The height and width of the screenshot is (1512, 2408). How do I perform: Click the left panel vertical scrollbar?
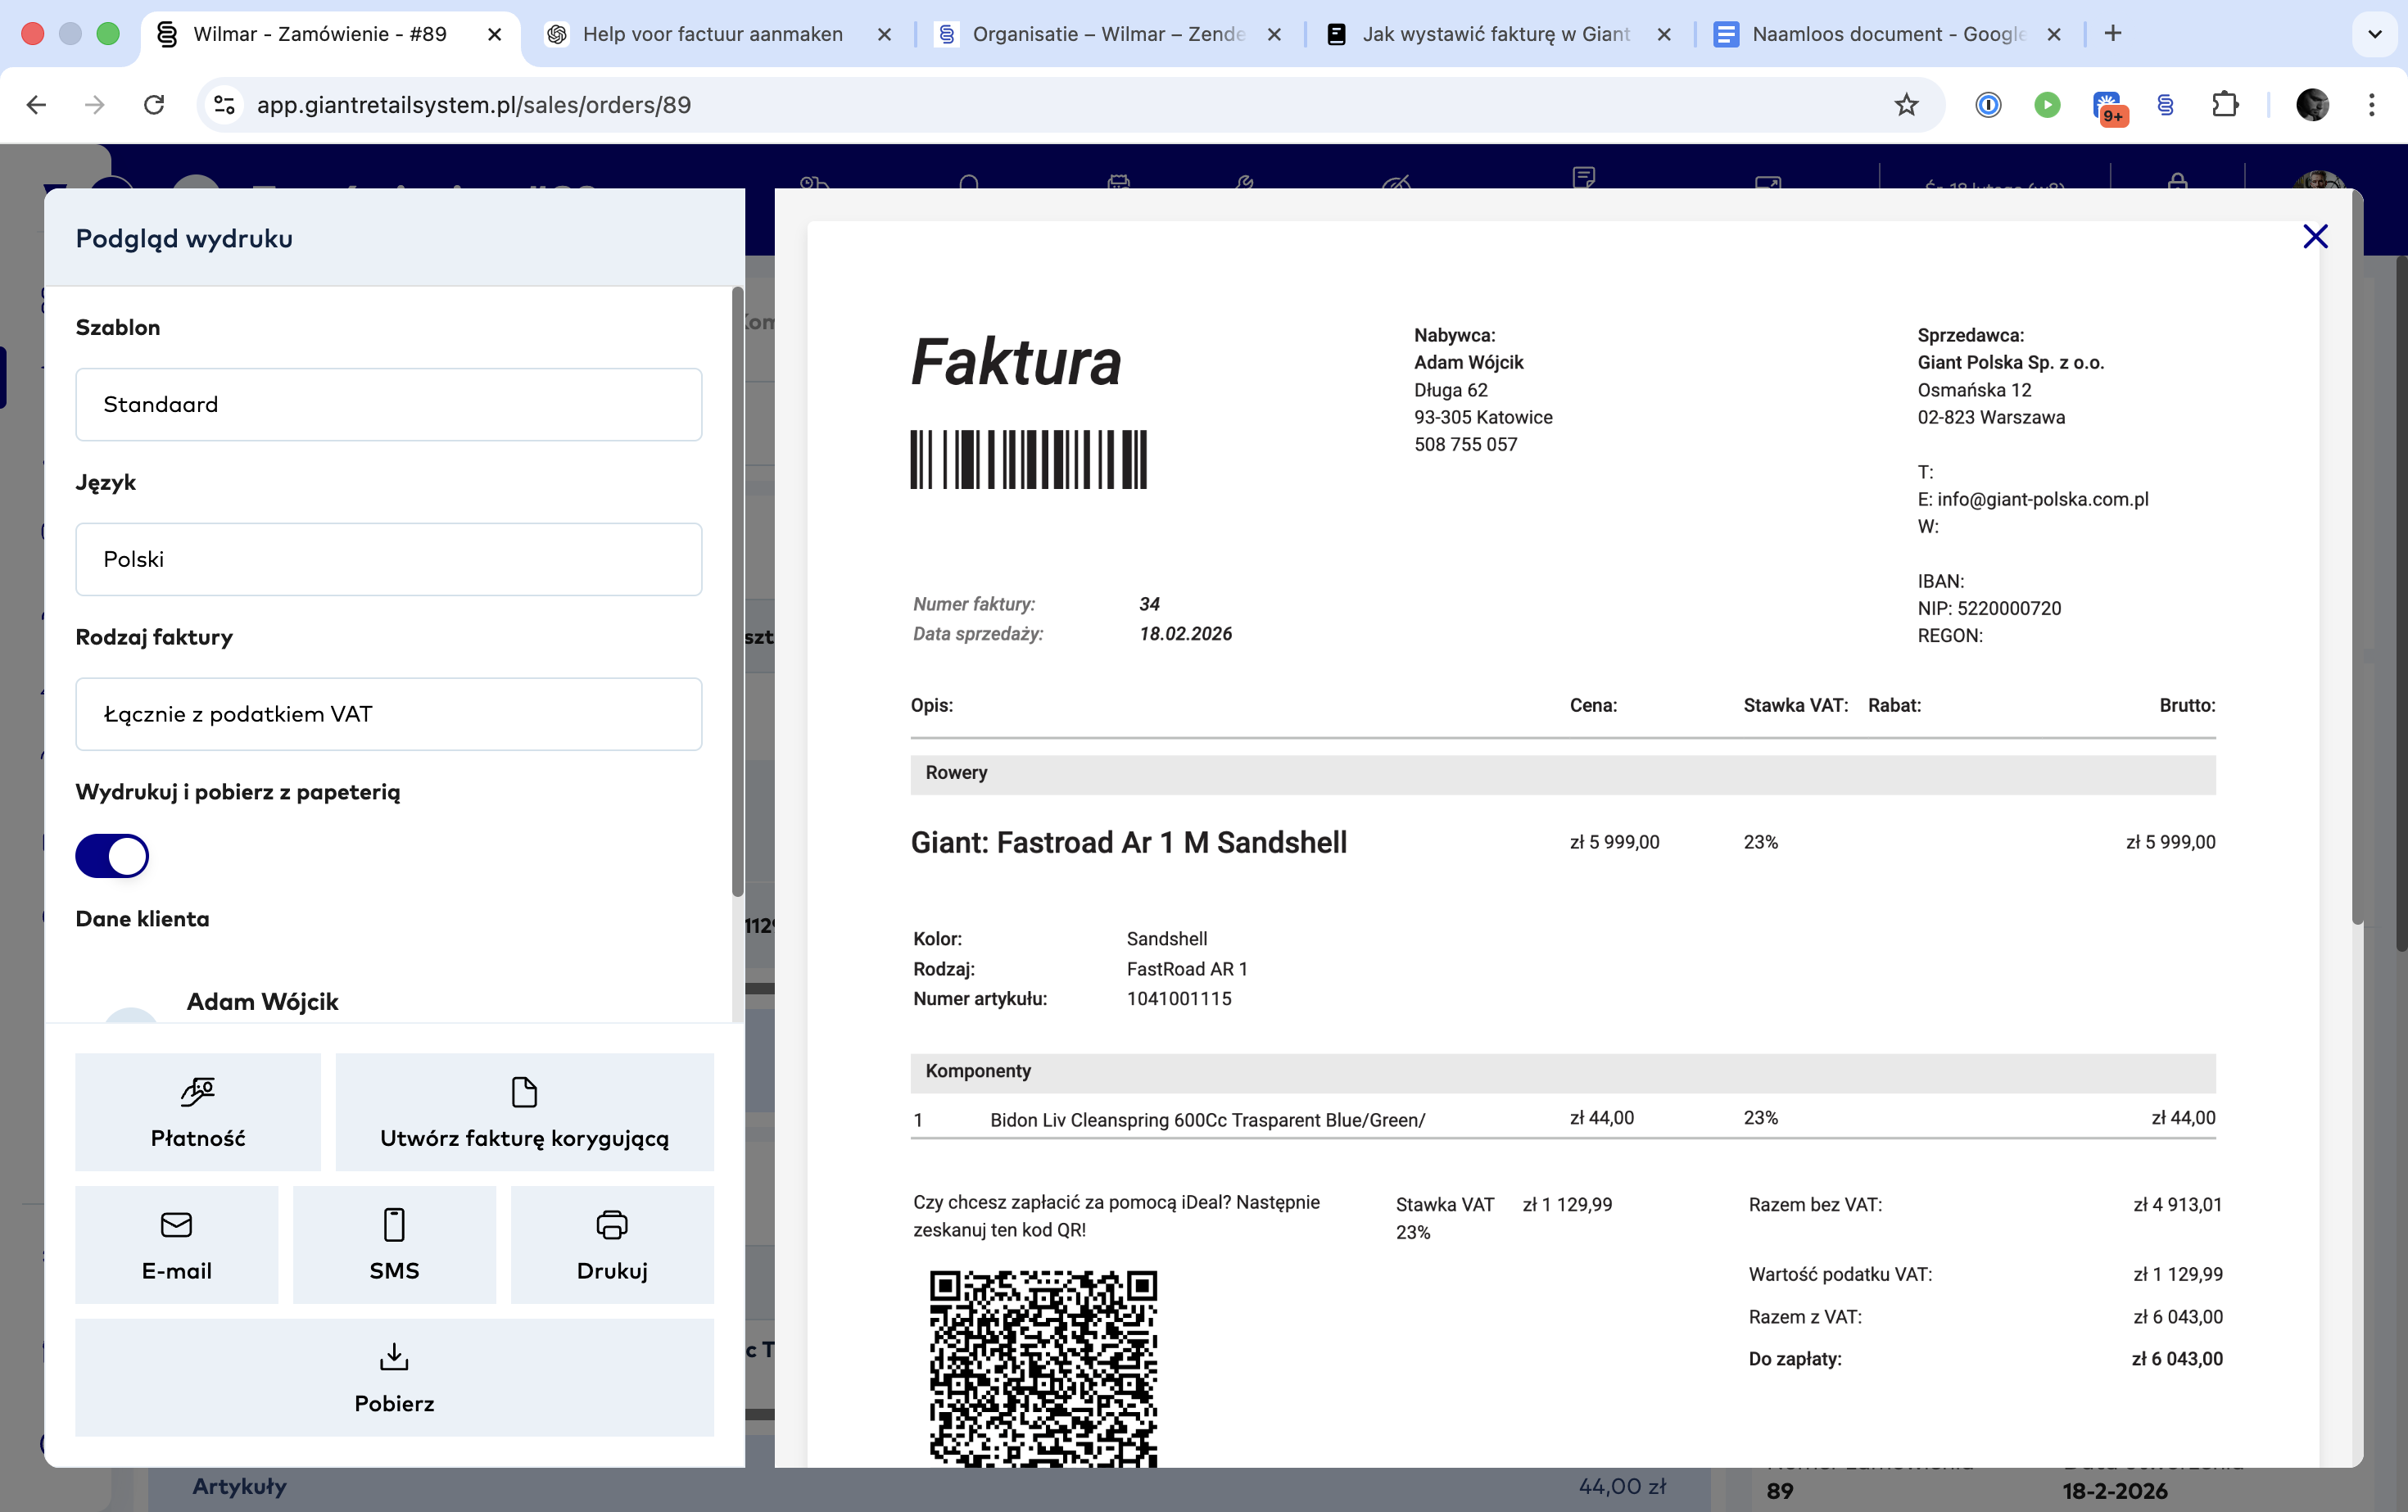[x=738, y=590]
